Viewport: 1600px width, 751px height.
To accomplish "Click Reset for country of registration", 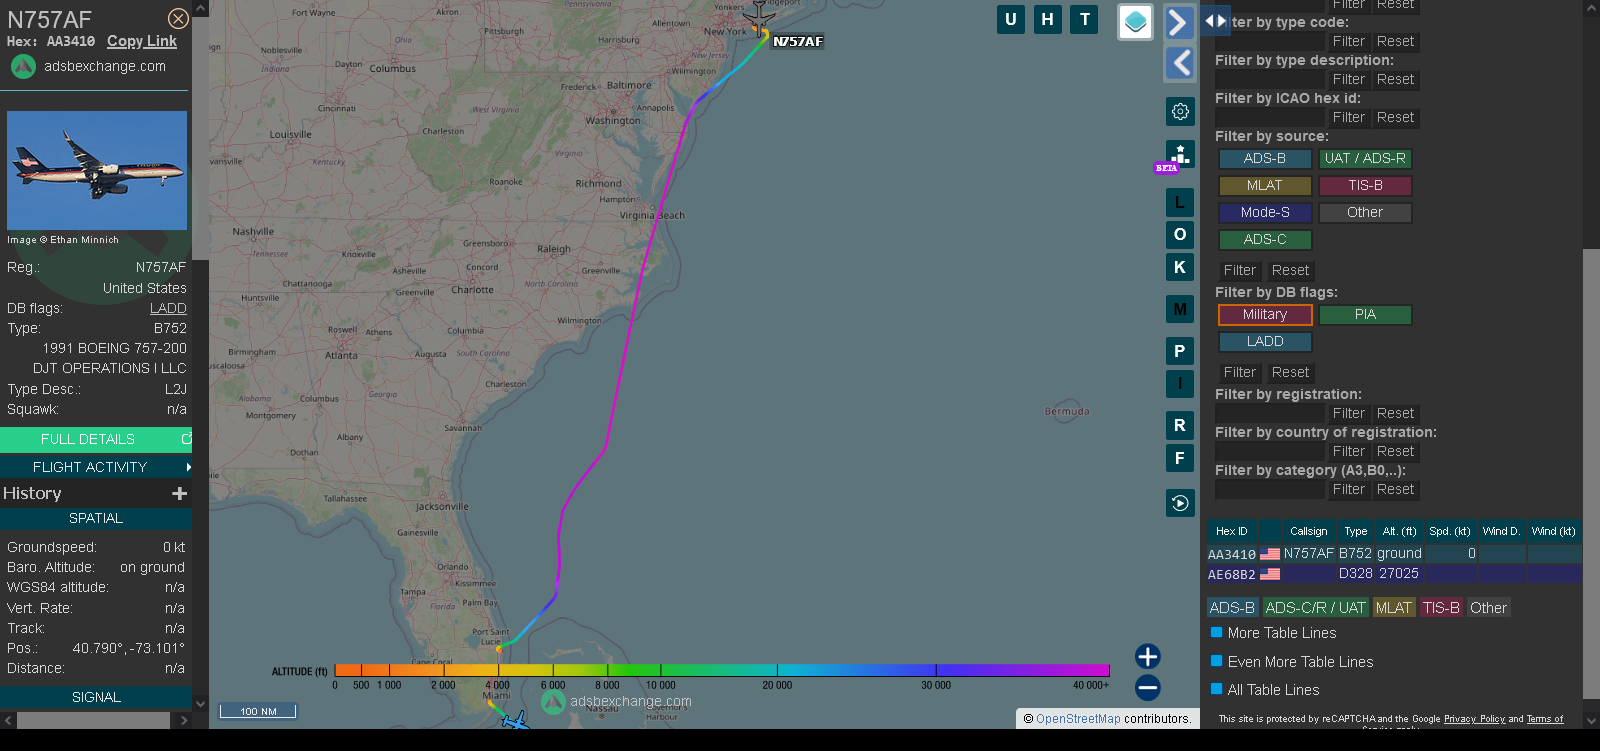I will 1395,451.
